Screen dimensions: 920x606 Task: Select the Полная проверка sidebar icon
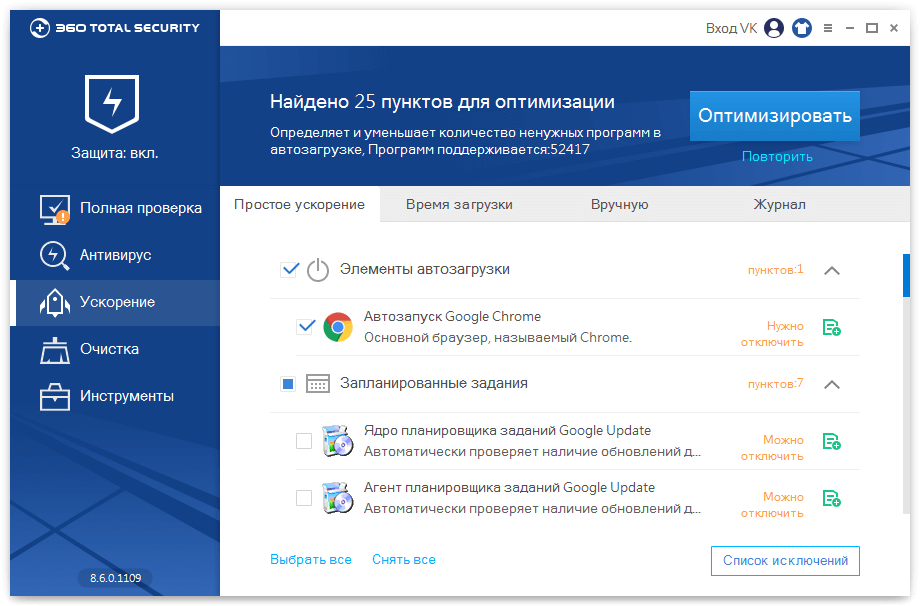pos(56,208)
